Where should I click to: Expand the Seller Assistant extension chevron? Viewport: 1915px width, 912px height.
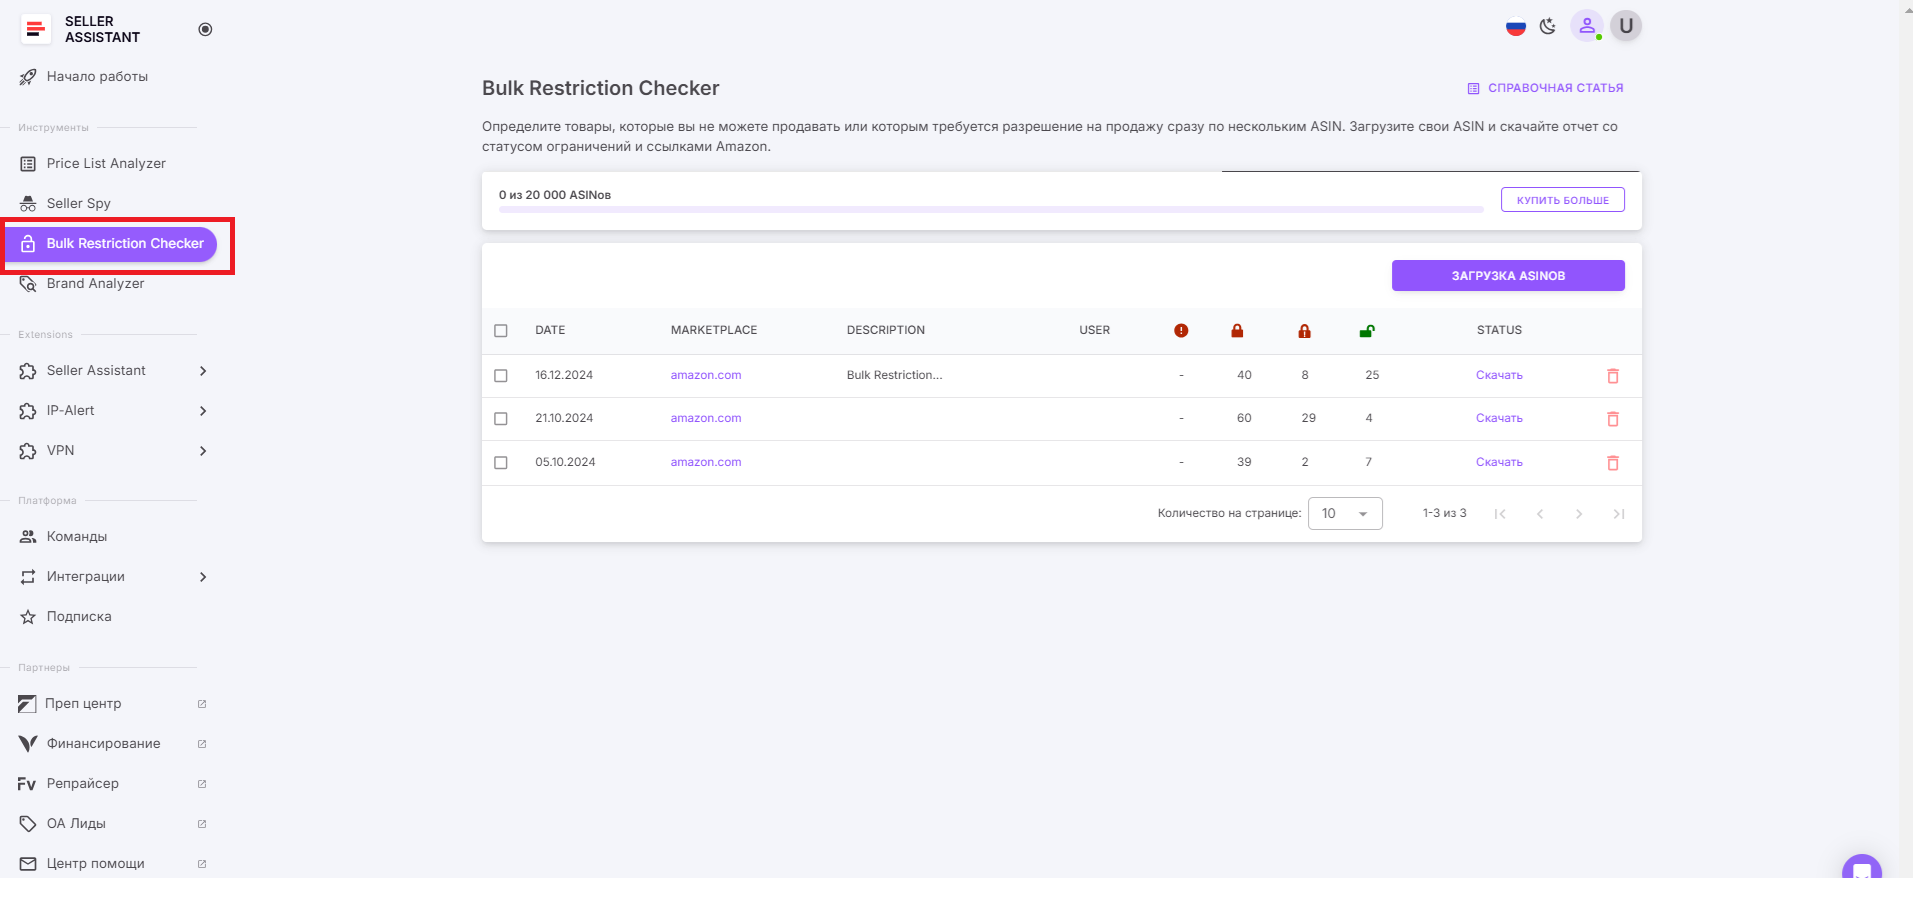(203, 371)
